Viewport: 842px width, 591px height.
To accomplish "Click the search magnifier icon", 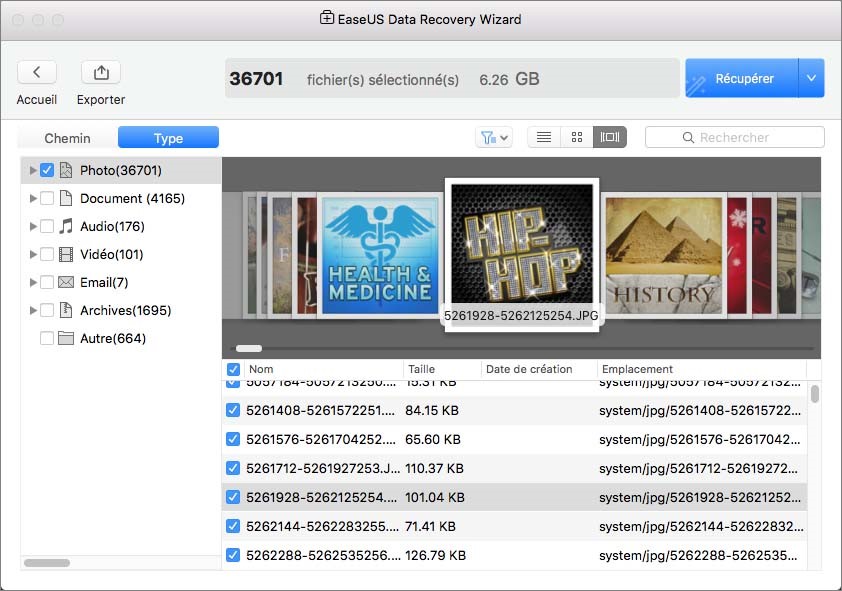I will (x=688, y=137).
